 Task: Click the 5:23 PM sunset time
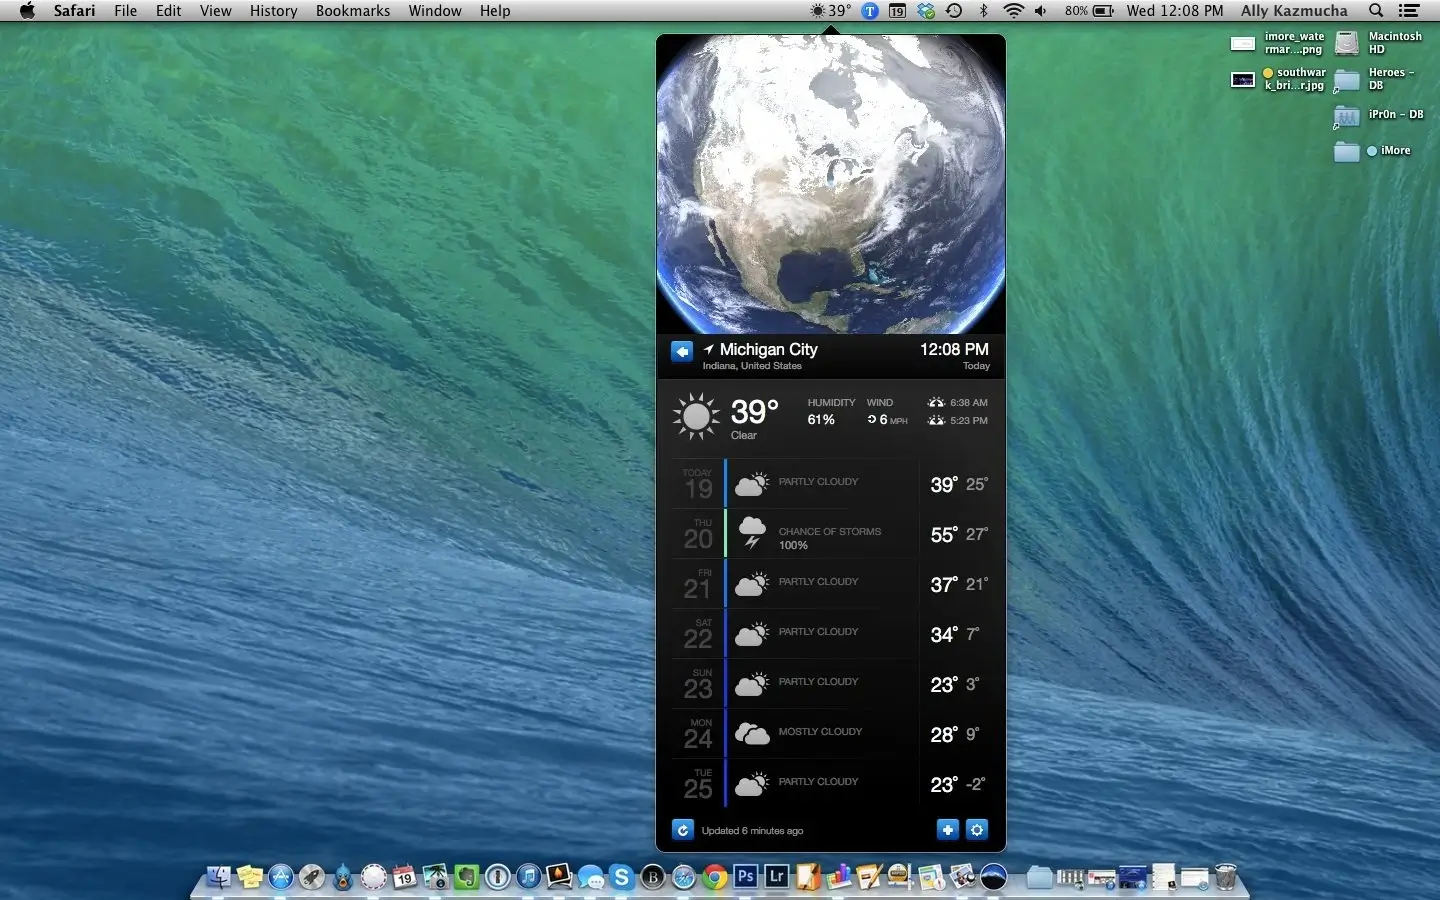coord(958,420)
